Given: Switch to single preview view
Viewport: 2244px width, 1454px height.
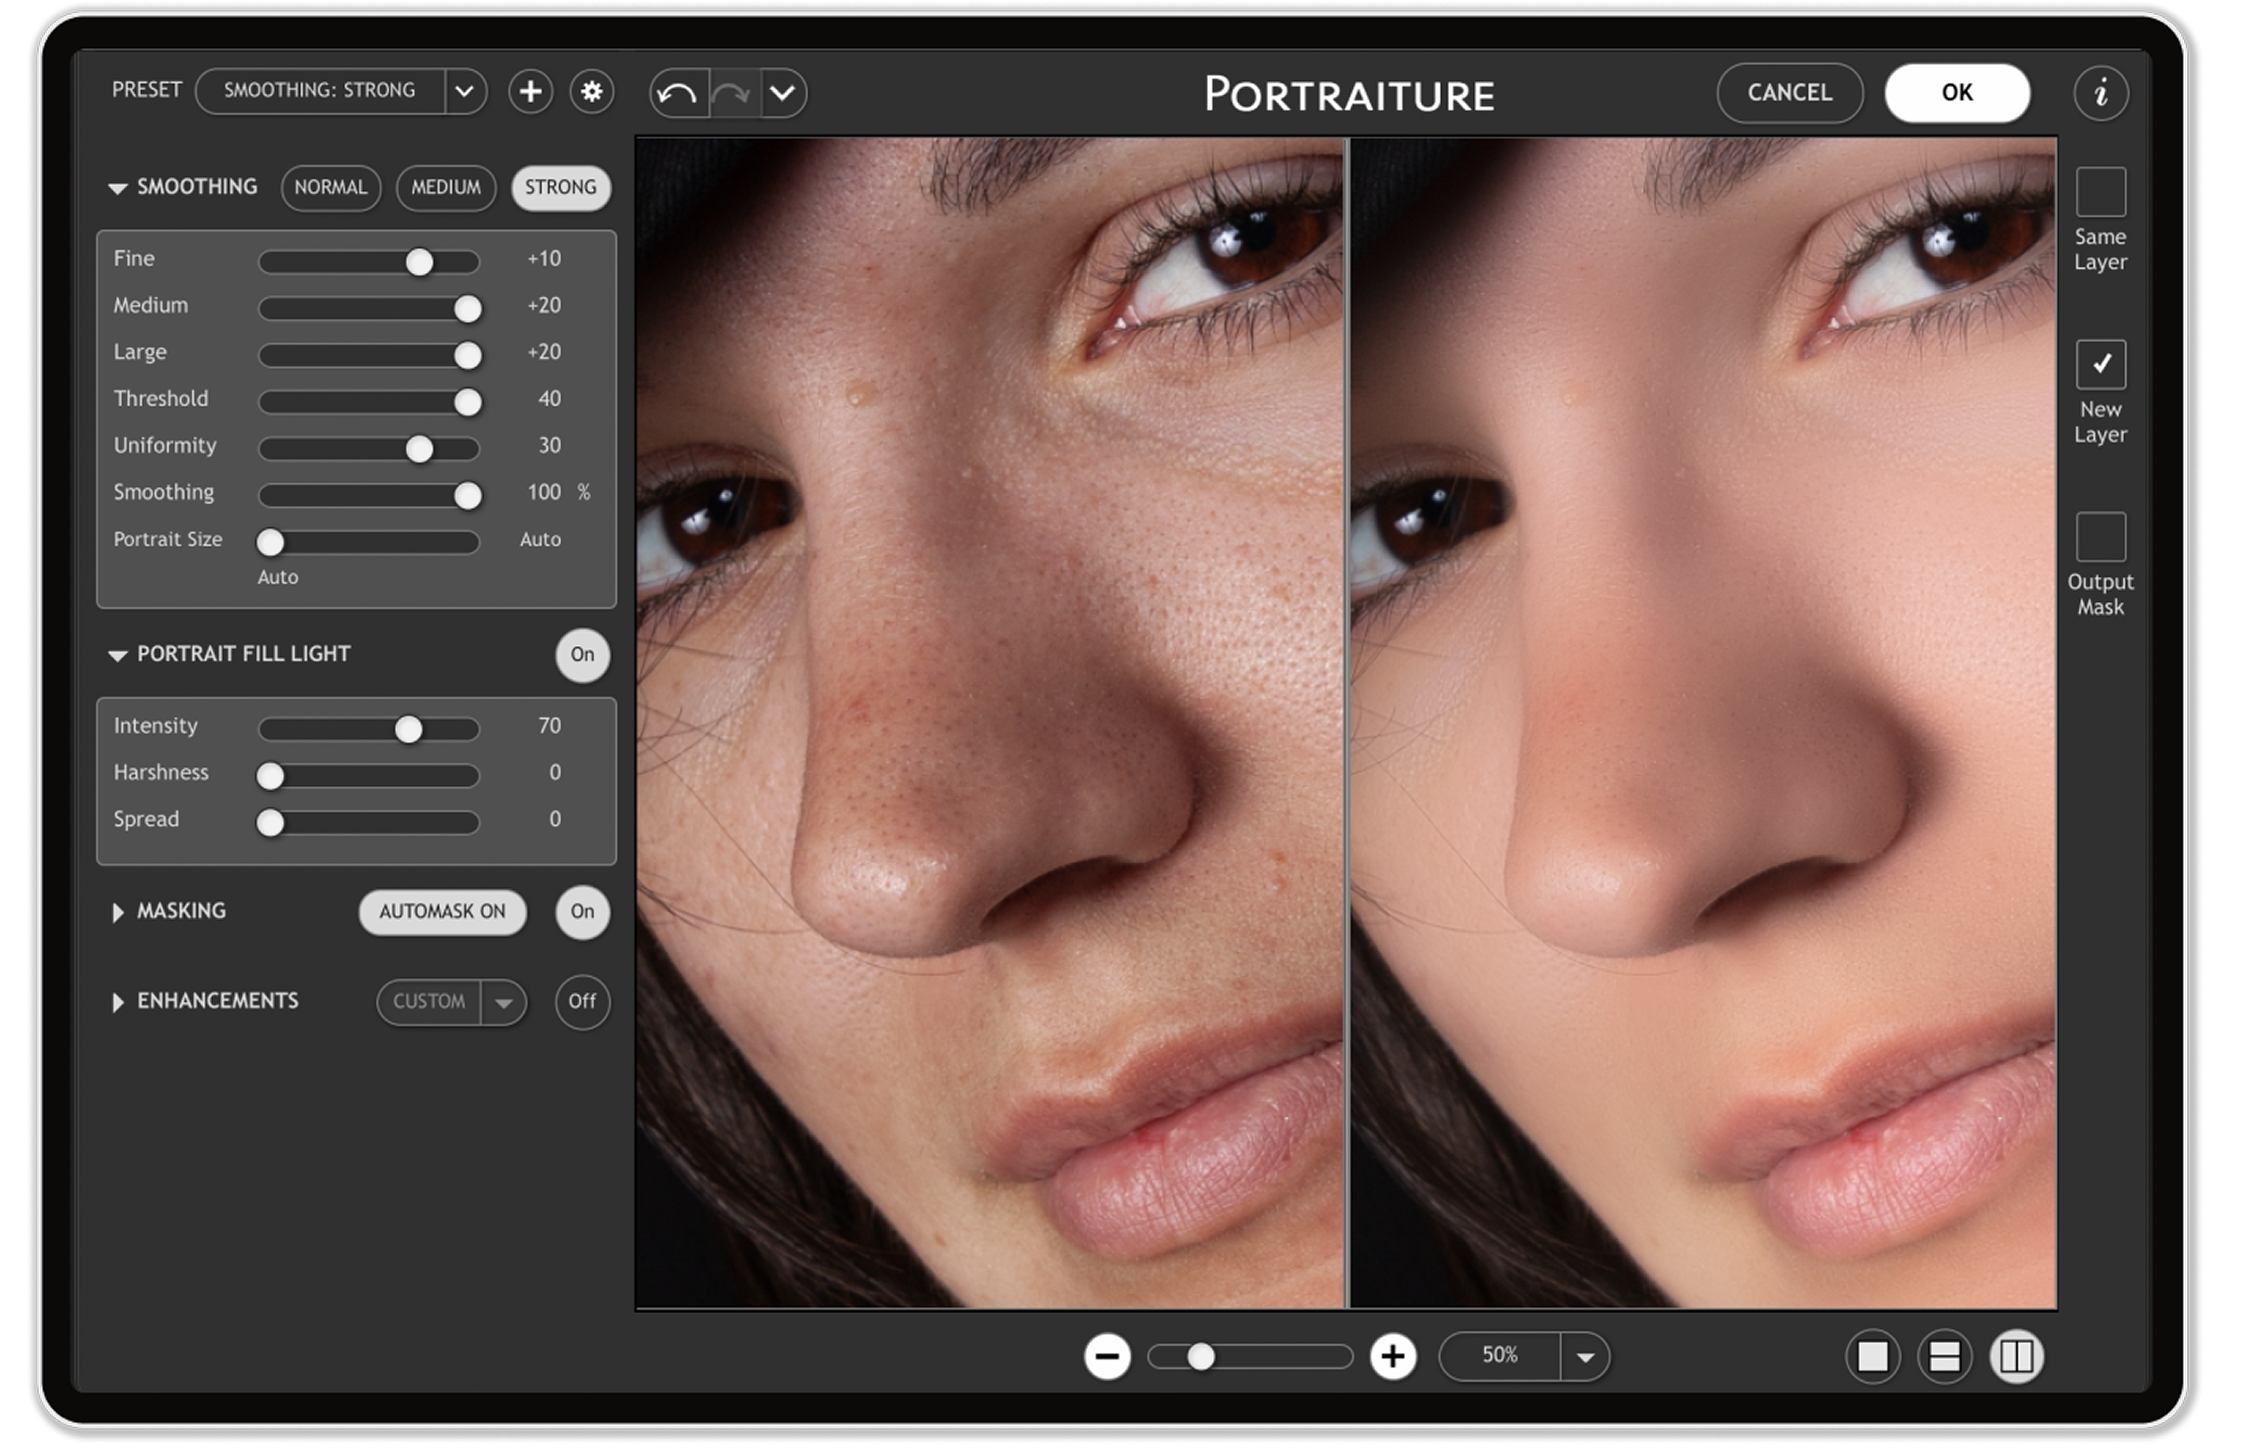Looking at the screenshot, I should click(x=1872, y=1357).
